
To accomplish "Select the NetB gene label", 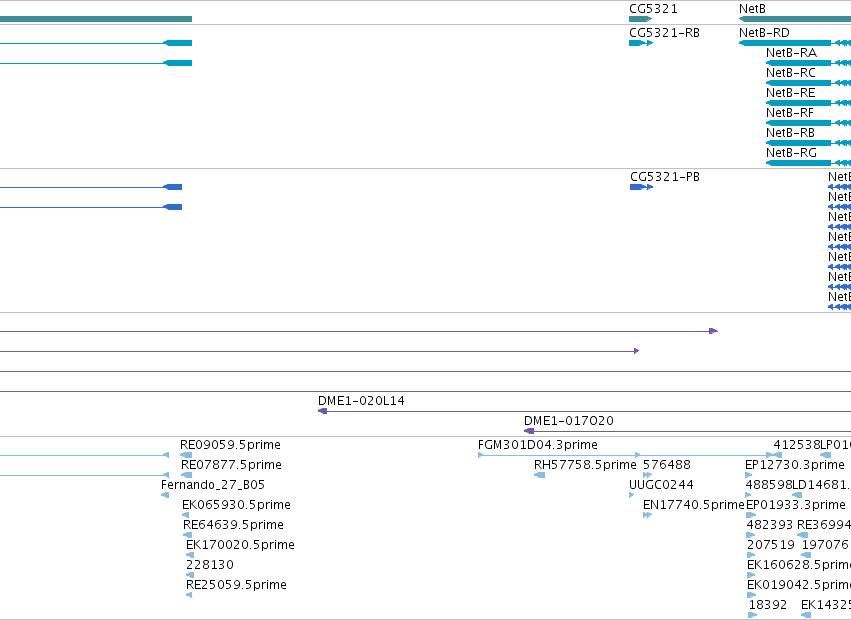I will point(752,9).
